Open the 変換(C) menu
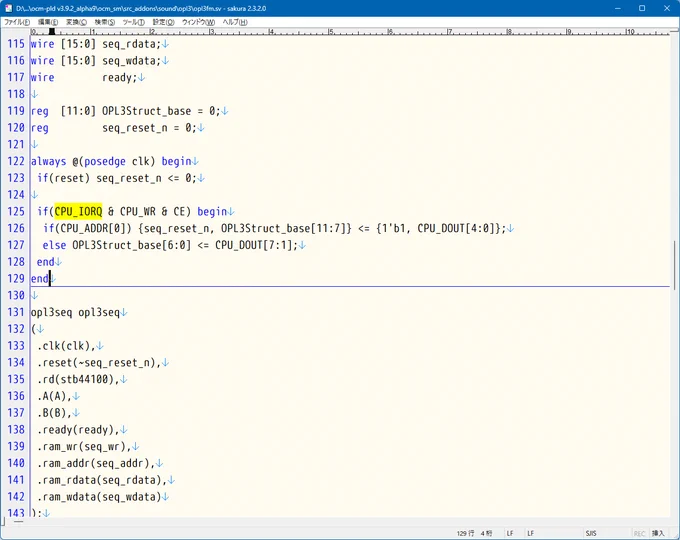This screenshot has width=680, height=540. click(76, 22)
